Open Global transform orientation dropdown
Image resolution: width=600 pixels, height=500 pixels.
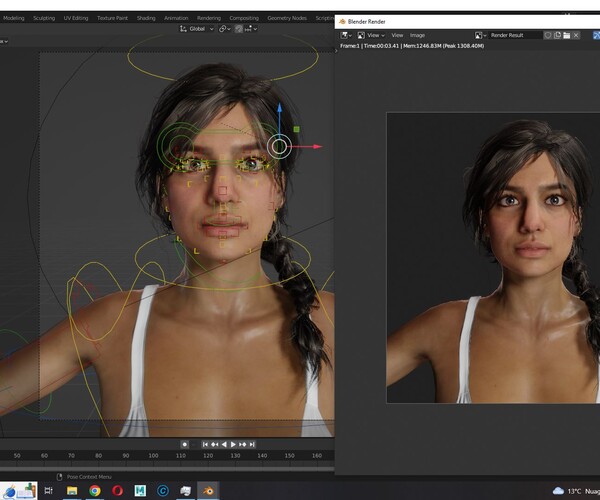(x=197, y=29)
